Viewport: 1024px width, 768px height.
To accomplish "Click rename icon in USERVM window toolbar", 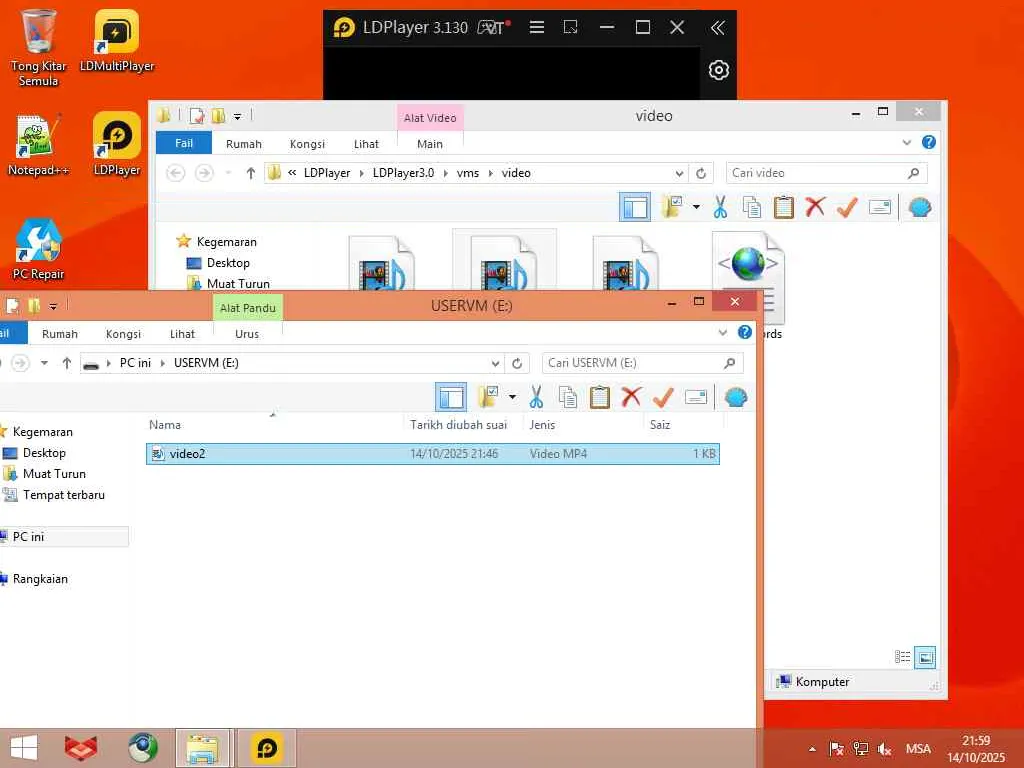I will [x=696, y=397].
